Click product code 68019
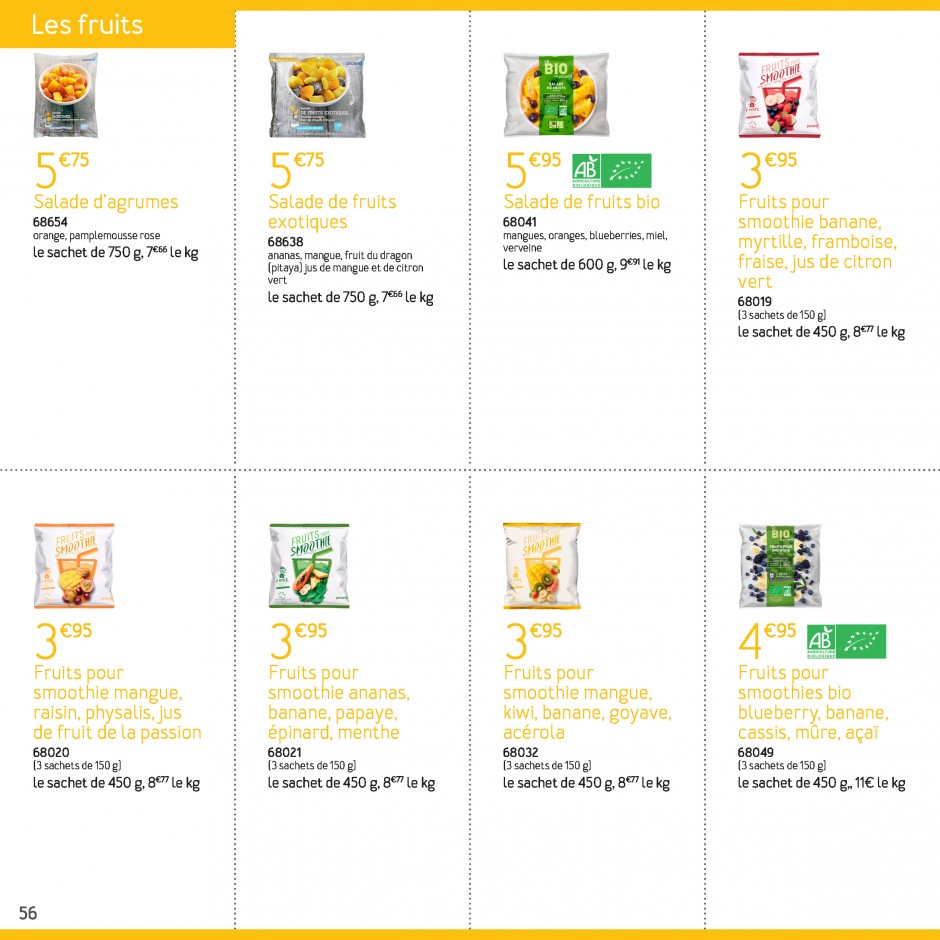The image size is (940, 940). coord(755,302)
